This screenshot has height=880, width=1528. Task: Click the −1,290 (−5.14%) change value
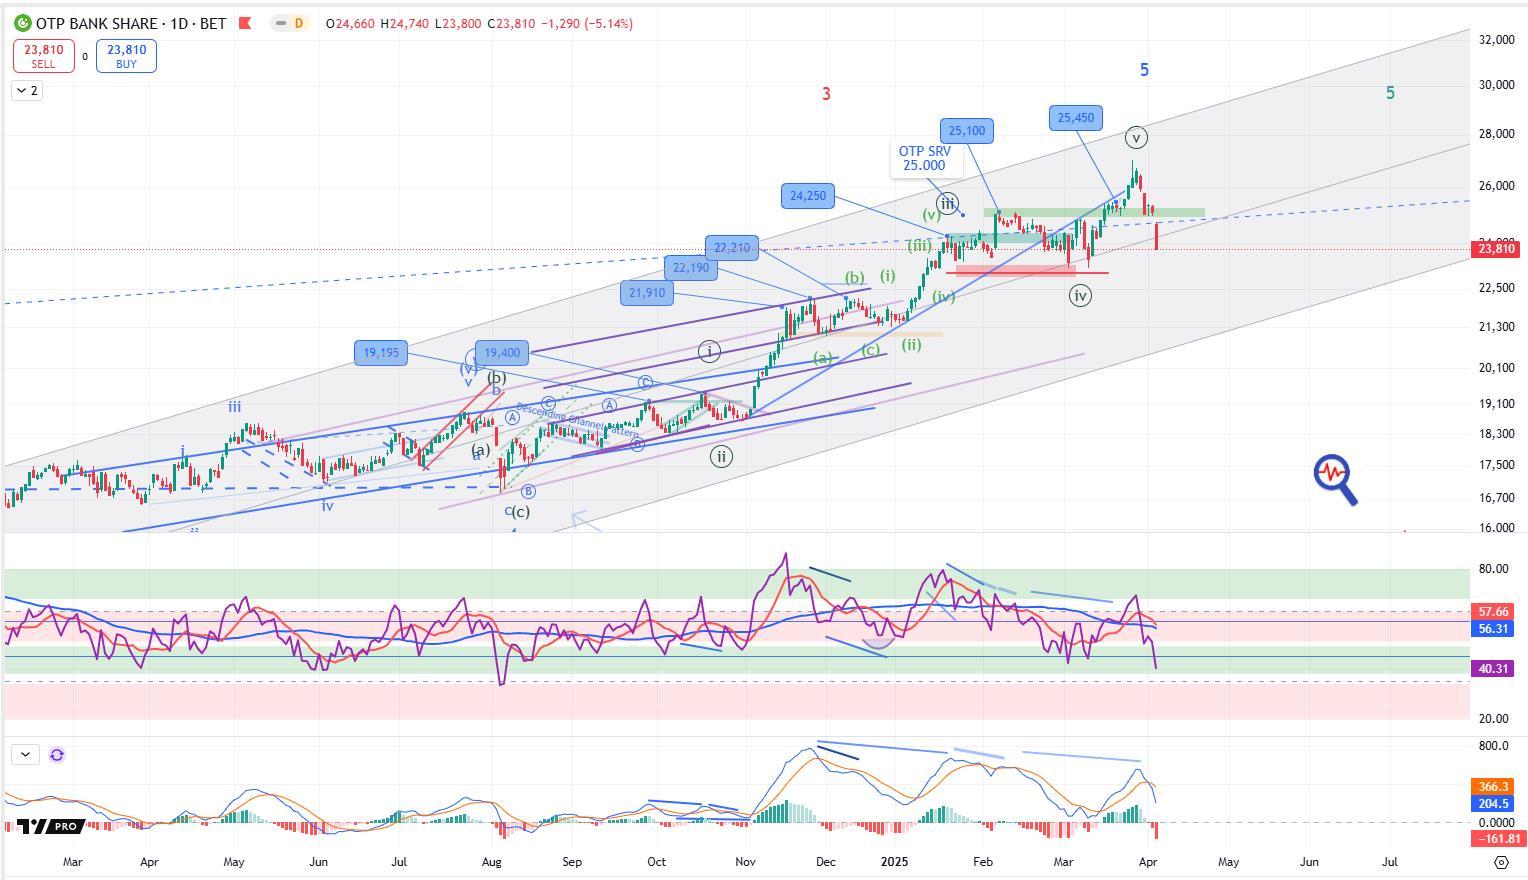tap(587, 23)
